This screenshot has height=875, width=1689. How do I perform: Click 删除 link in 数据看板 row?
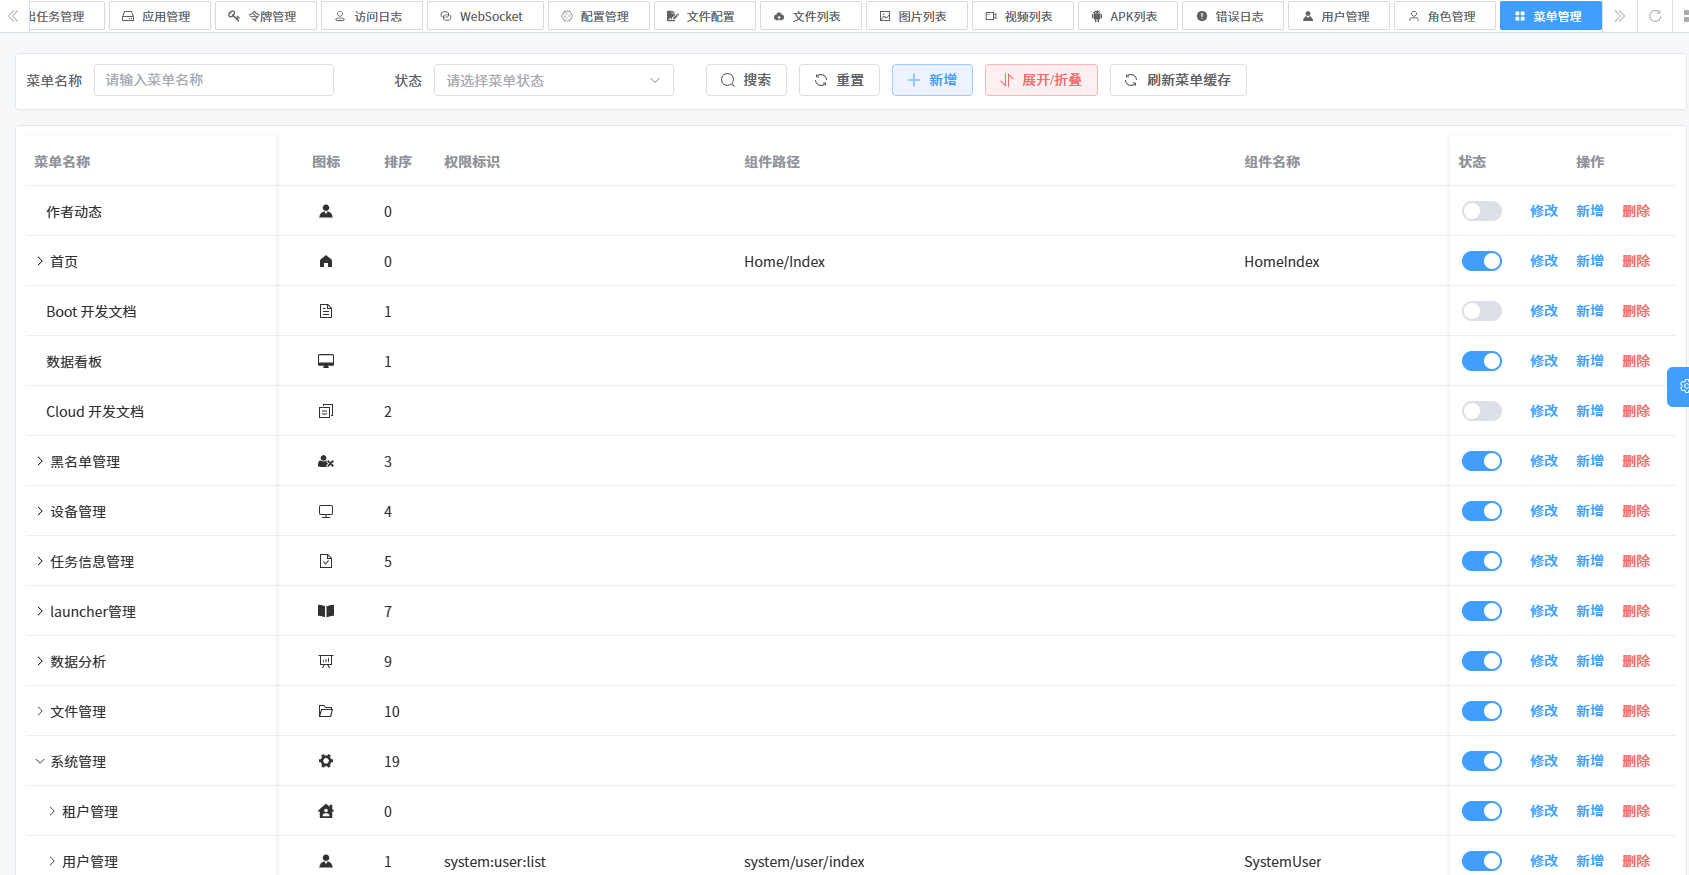click(x=1636, y=361)
